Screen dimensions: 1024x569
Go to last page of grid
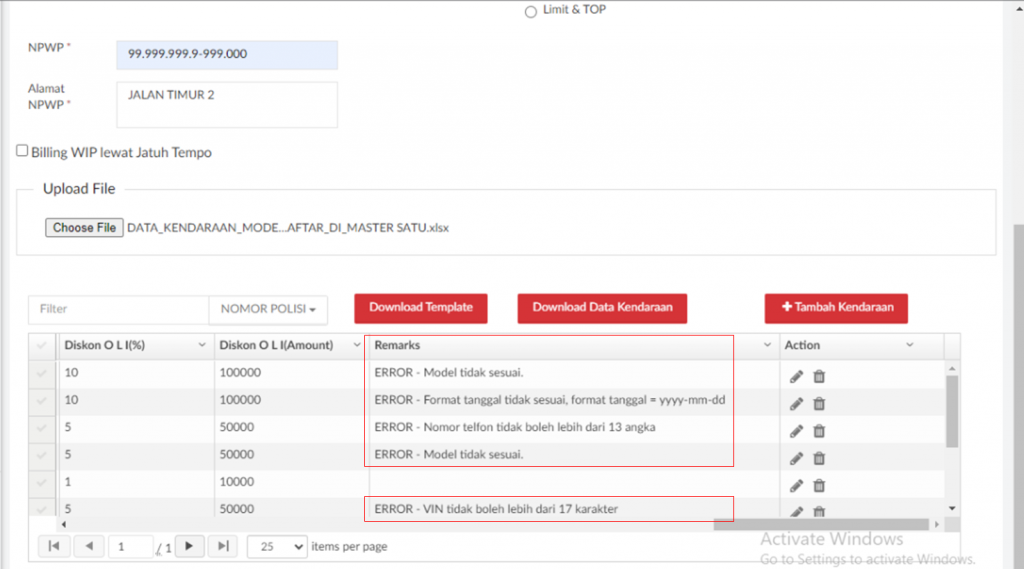click(223, 546)
